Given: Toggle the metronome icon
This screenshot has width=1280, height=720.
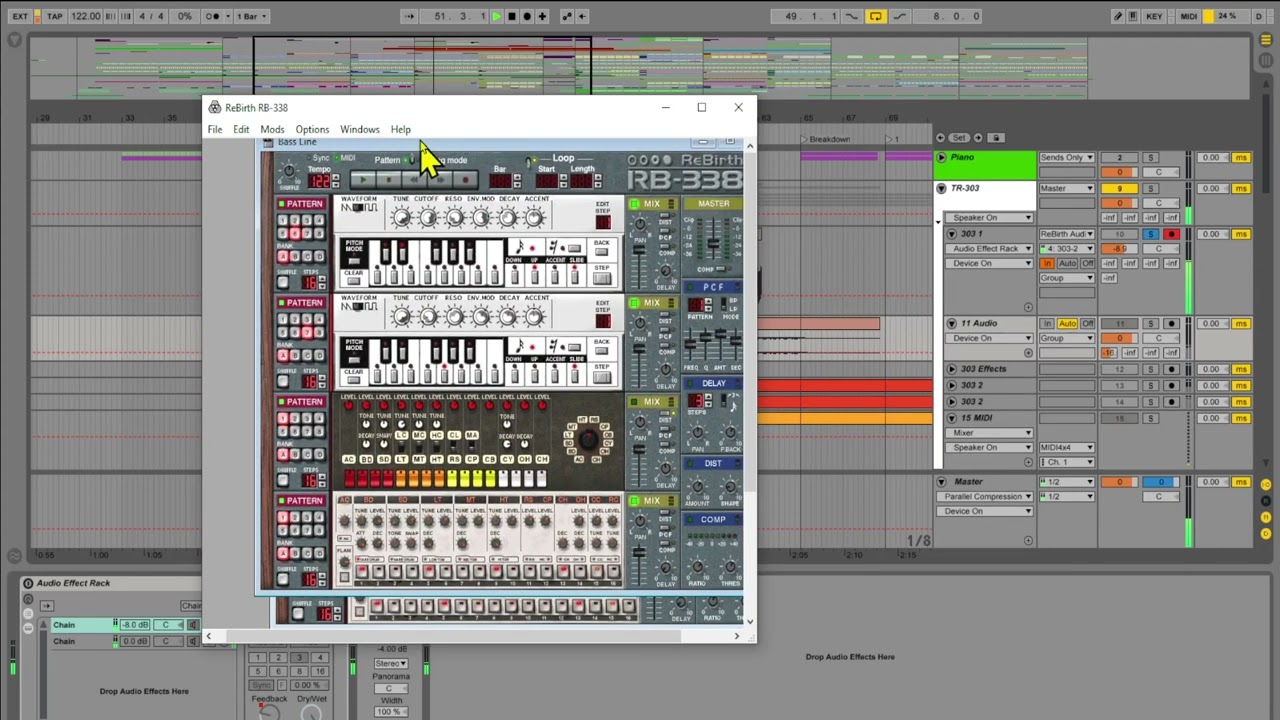Looking at the screenshot, I should tap(213, 16).
